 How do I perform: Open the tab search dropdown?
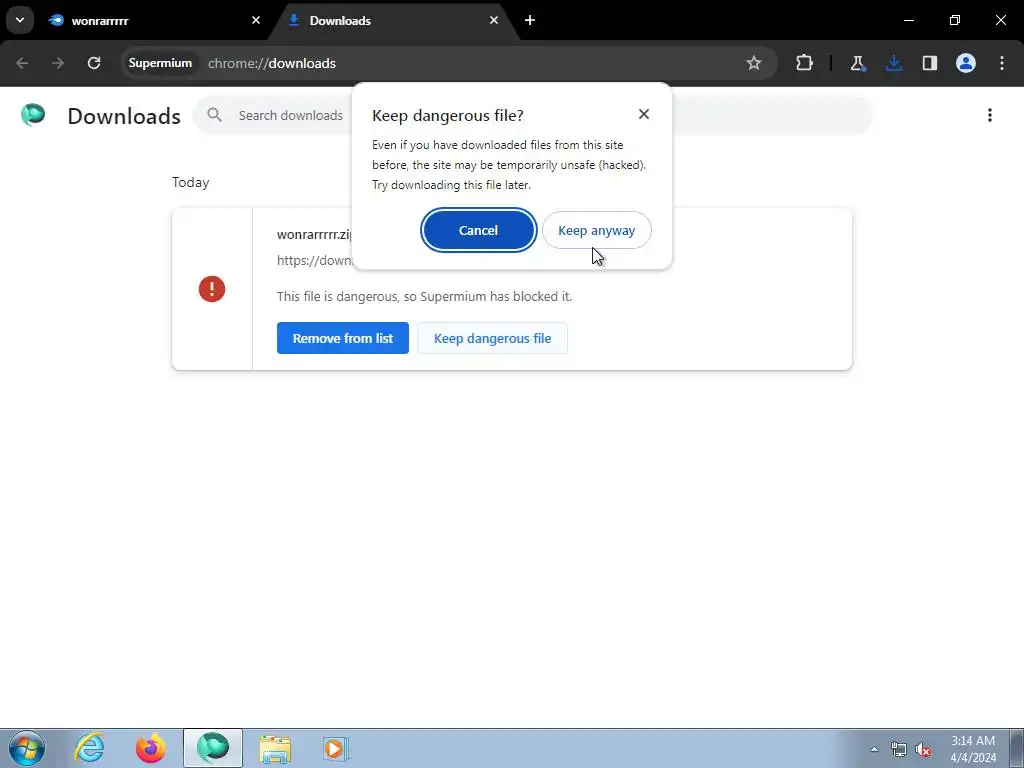click(x=20, y=20)
